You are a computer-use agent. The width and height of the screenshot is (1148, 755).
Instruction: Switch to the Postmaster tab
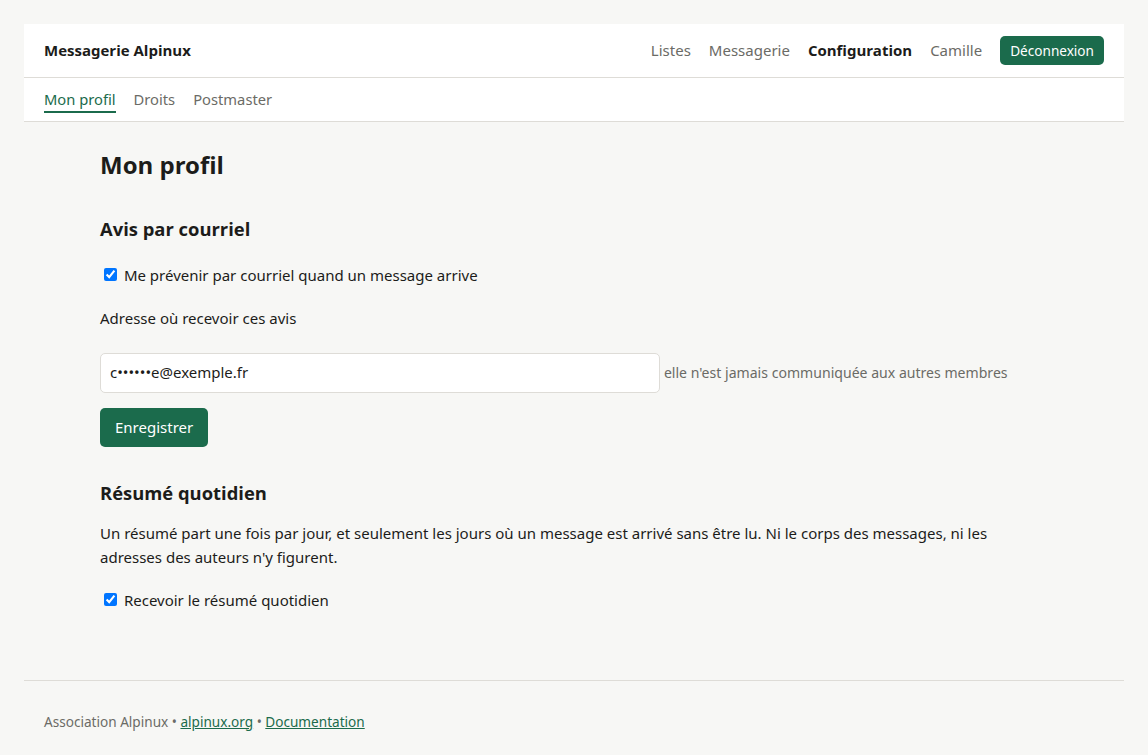[232, 100]
